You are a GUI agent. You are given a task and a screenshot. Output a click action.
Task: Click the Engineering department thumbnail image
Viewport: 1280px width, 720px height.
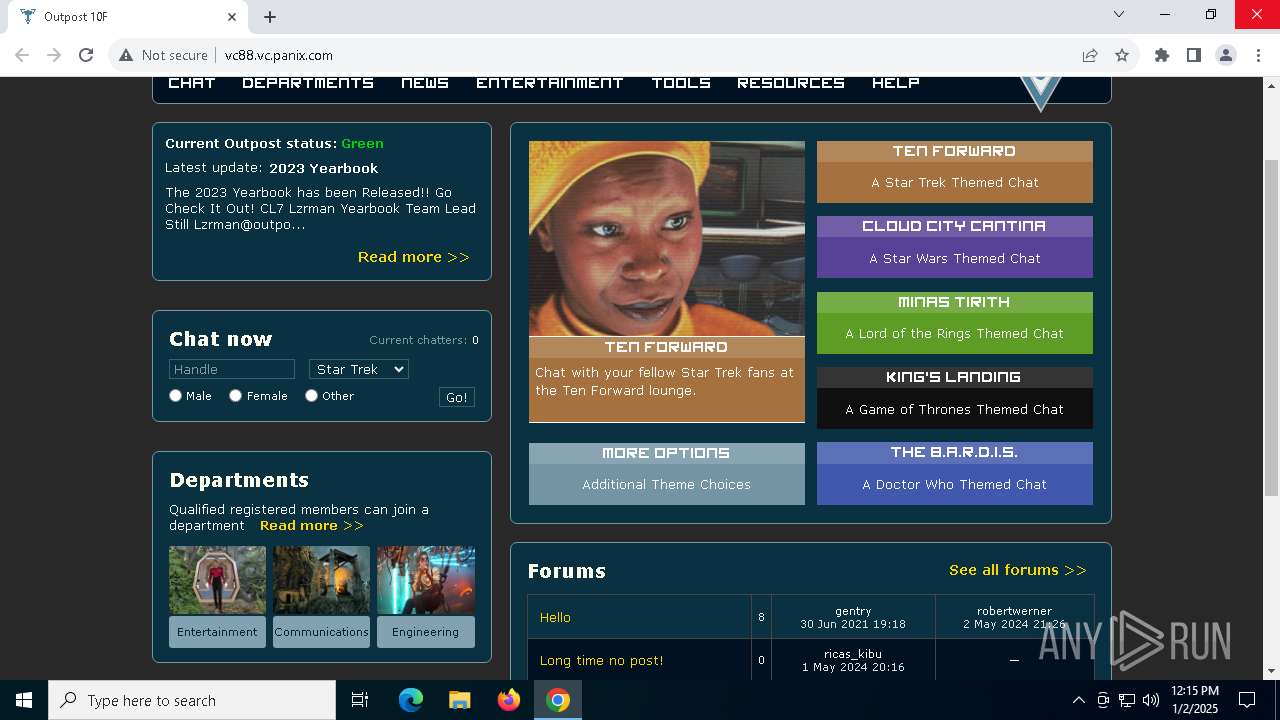(426, 580)
